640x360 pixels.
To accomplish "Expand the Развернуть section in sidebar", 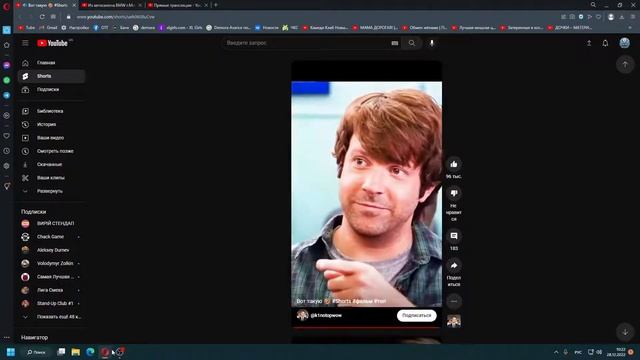I will [x=51, y=191].
